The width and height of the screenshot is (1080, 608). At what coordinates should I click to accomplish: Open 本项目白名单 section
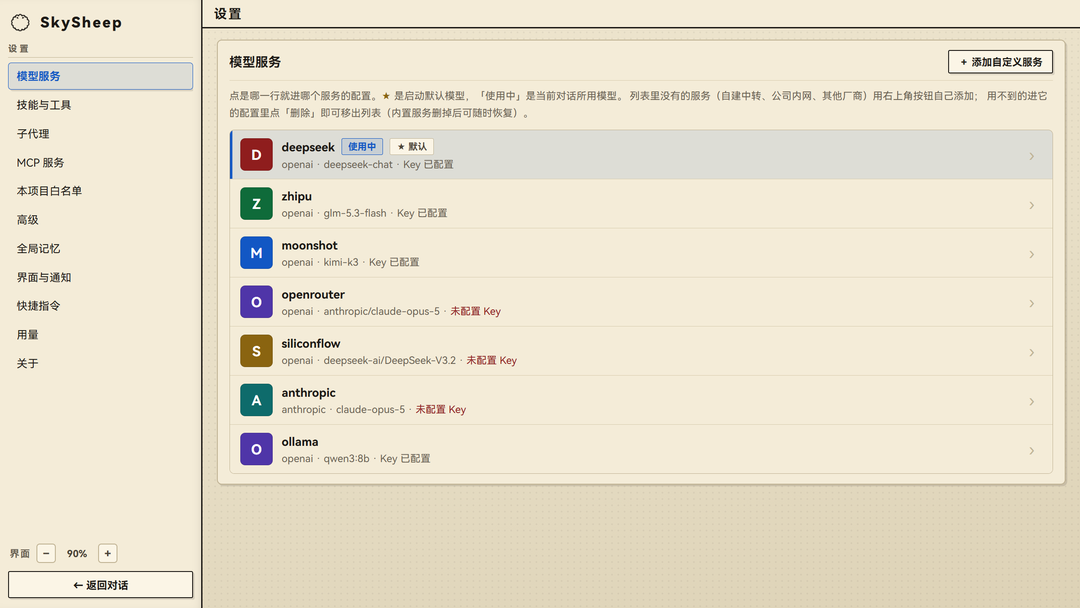pos(101,191)
